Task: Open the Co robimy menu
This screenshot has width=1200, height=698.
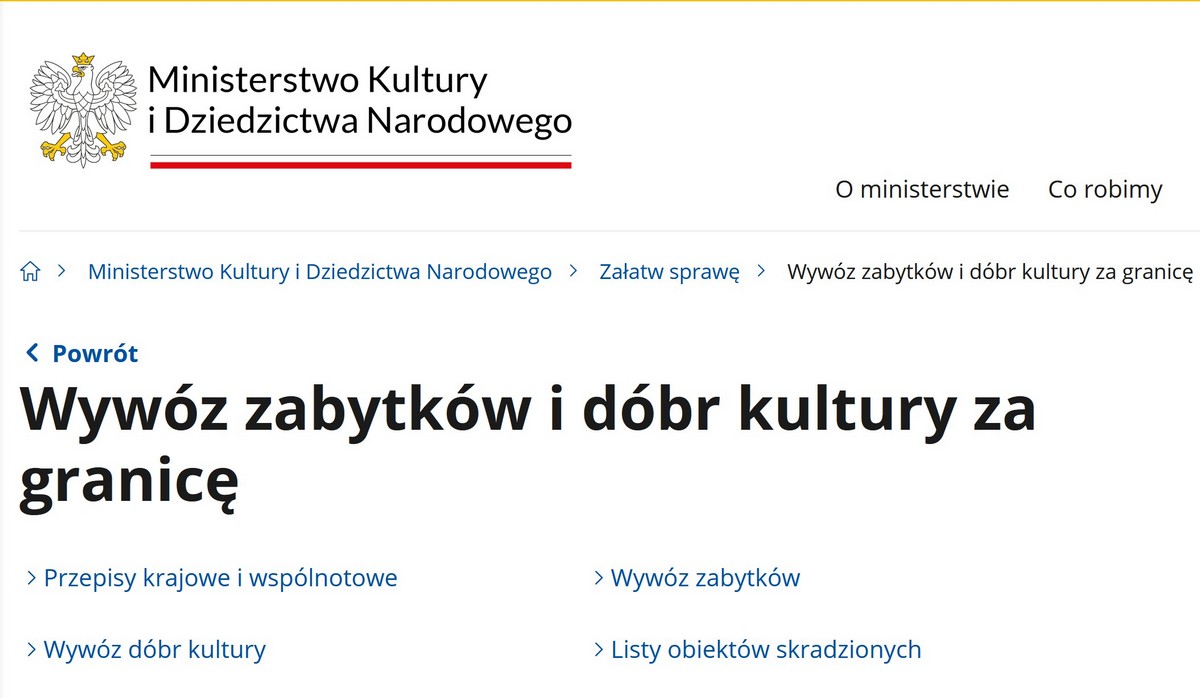Action: [1105, 189]
